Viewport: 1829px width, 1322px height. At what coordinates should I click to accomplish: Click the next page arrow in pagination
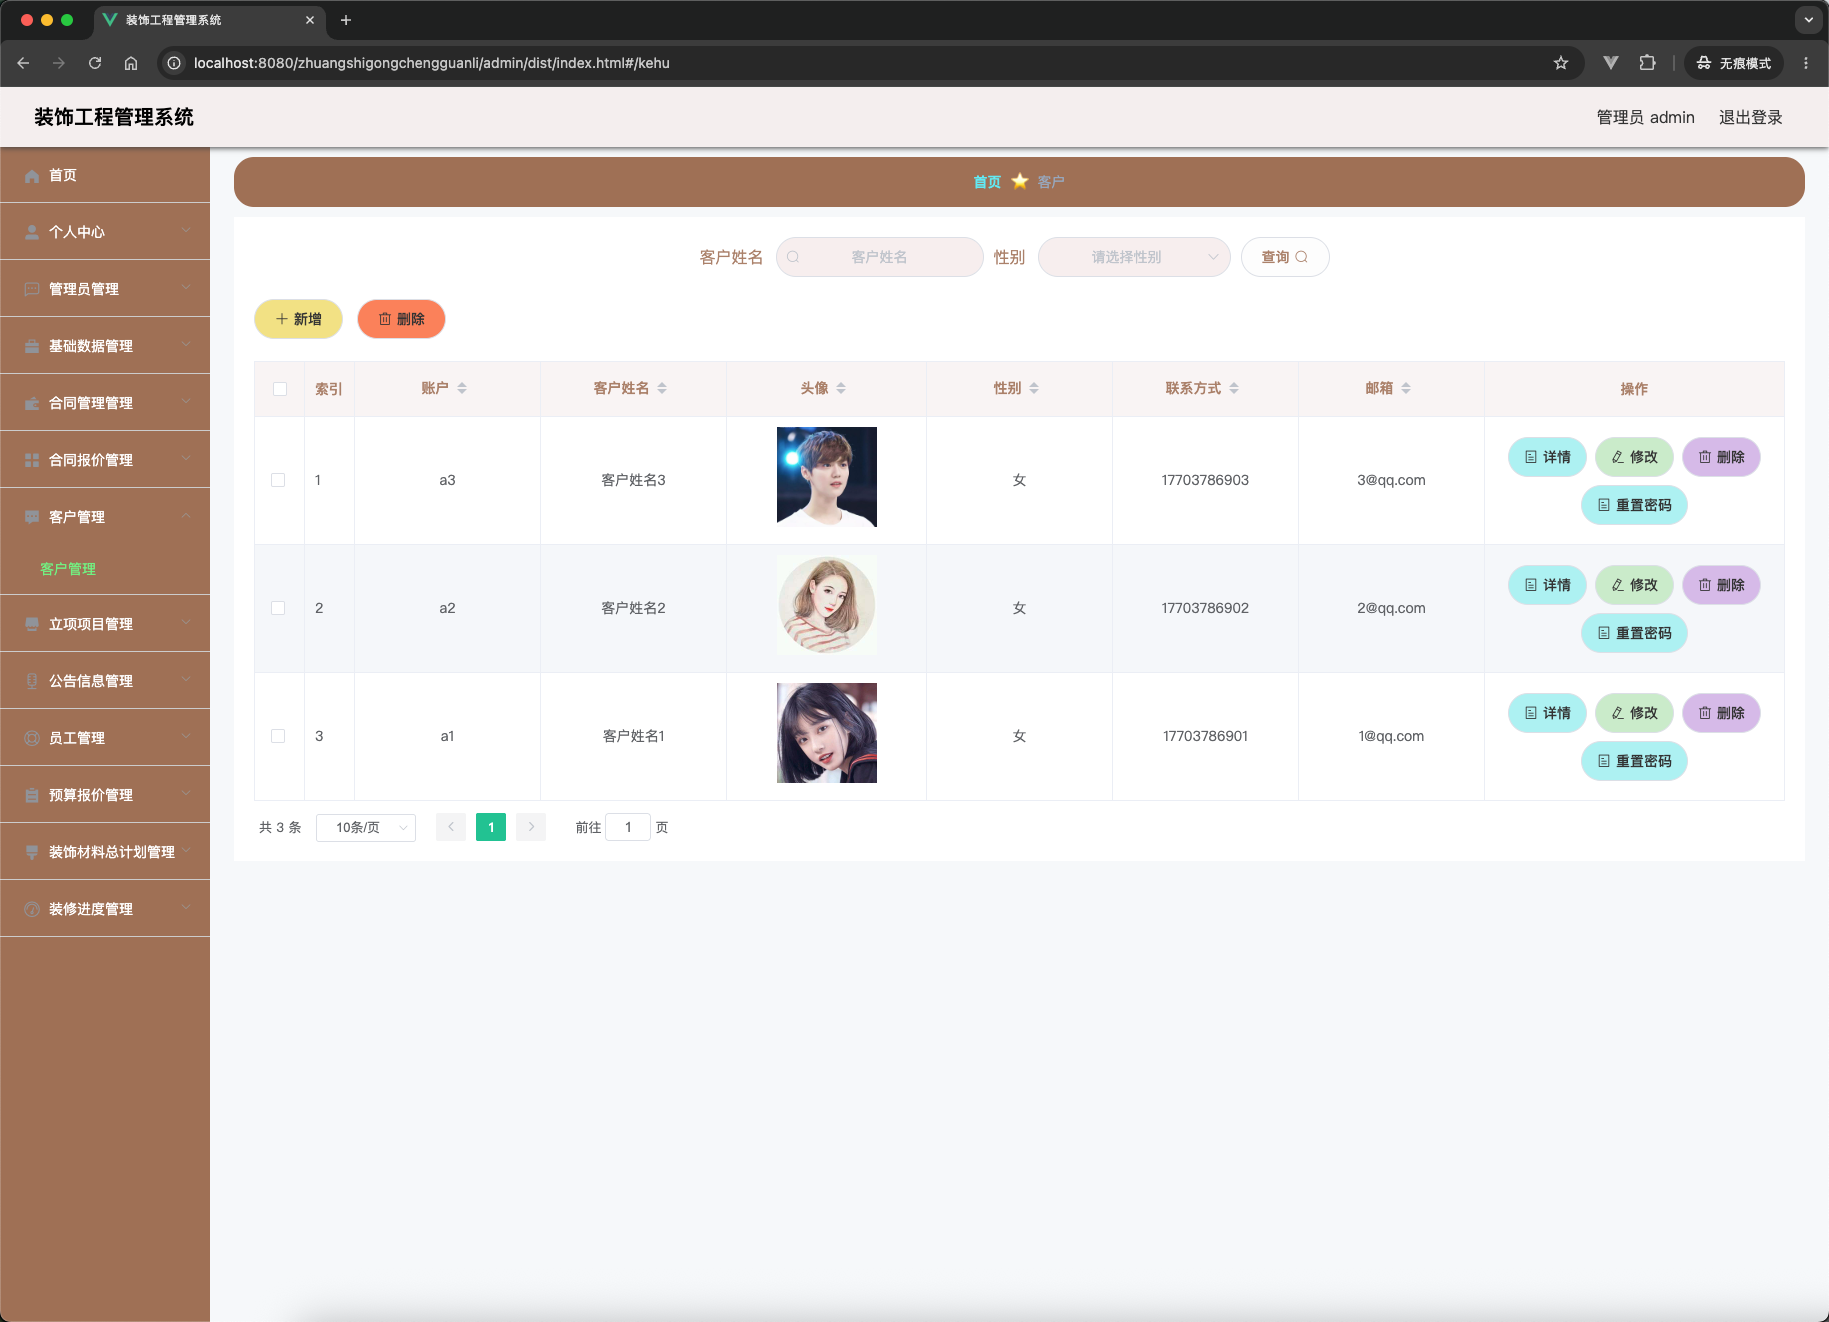pos(531,827)
